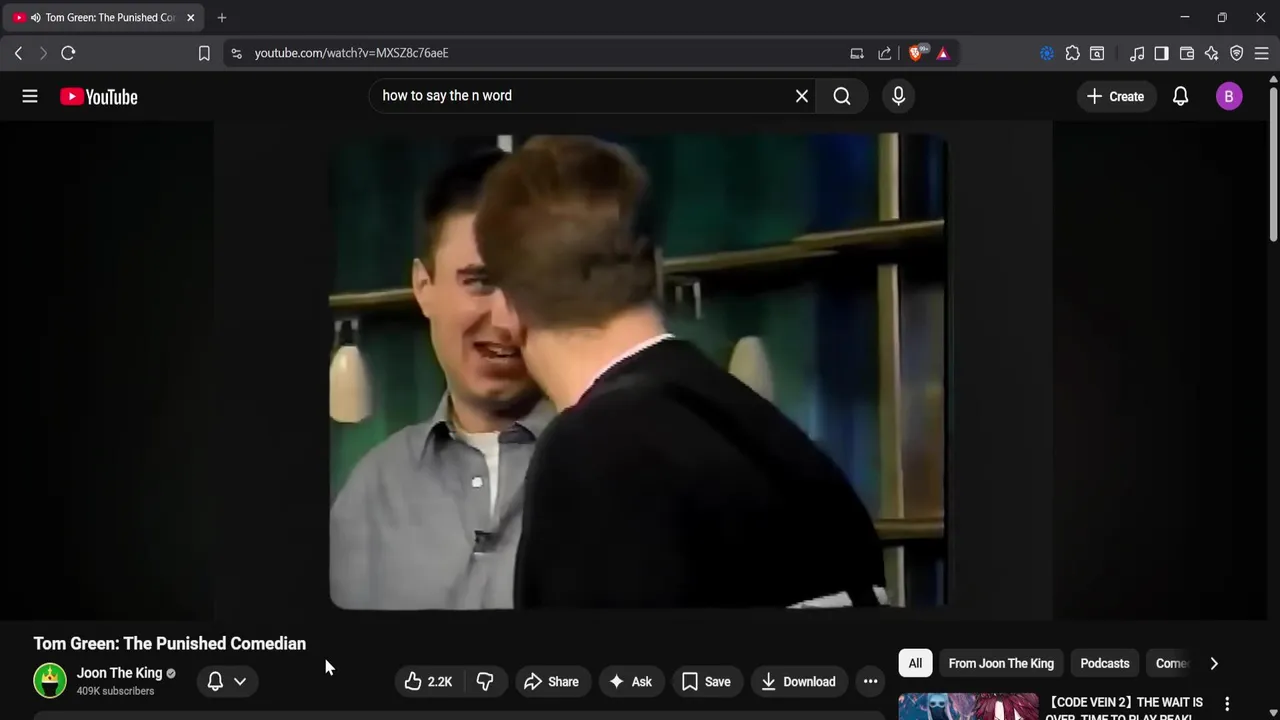Image resolution: width=1280 pixels, height=720 pixels.
Task: Share this page from address bar
Action: (885, 53)
